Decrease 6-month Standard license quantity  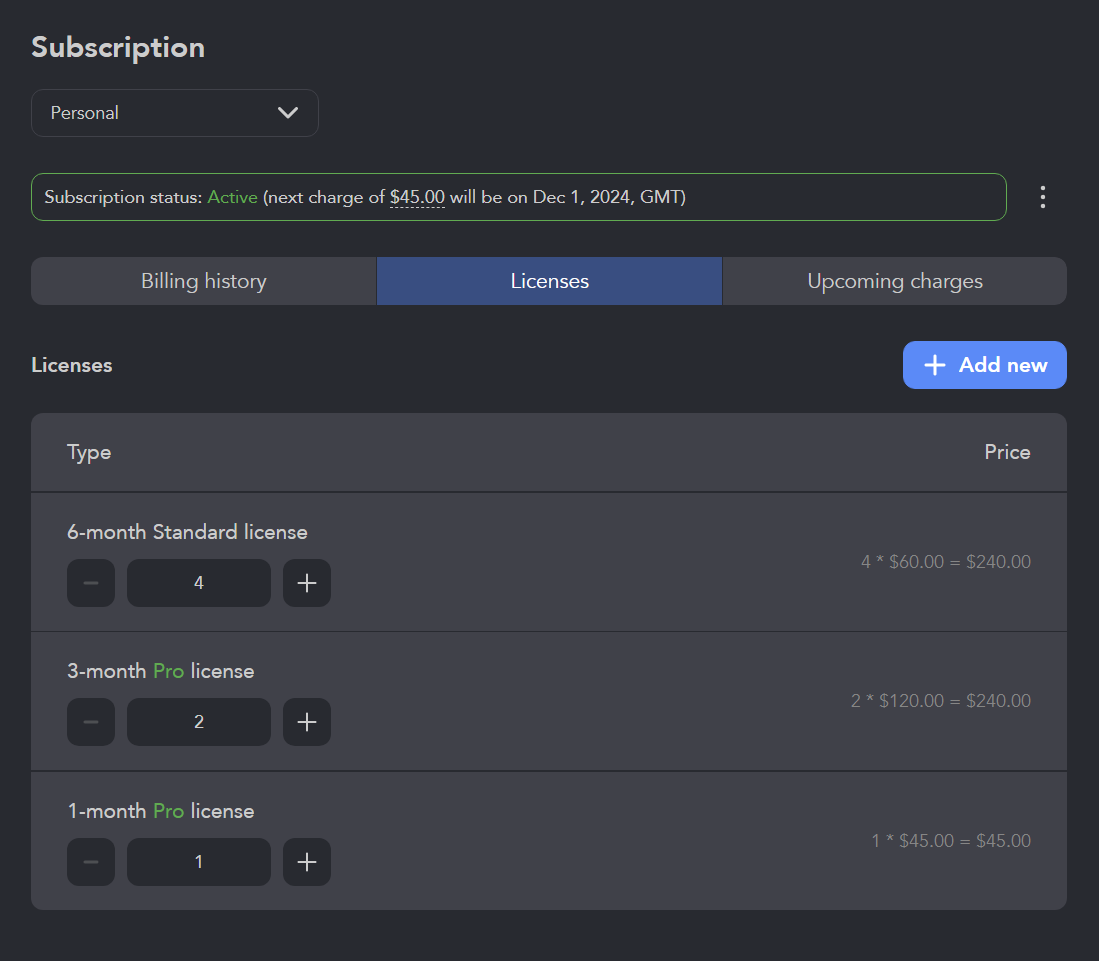pyautogui.click(x=91, y=583)
